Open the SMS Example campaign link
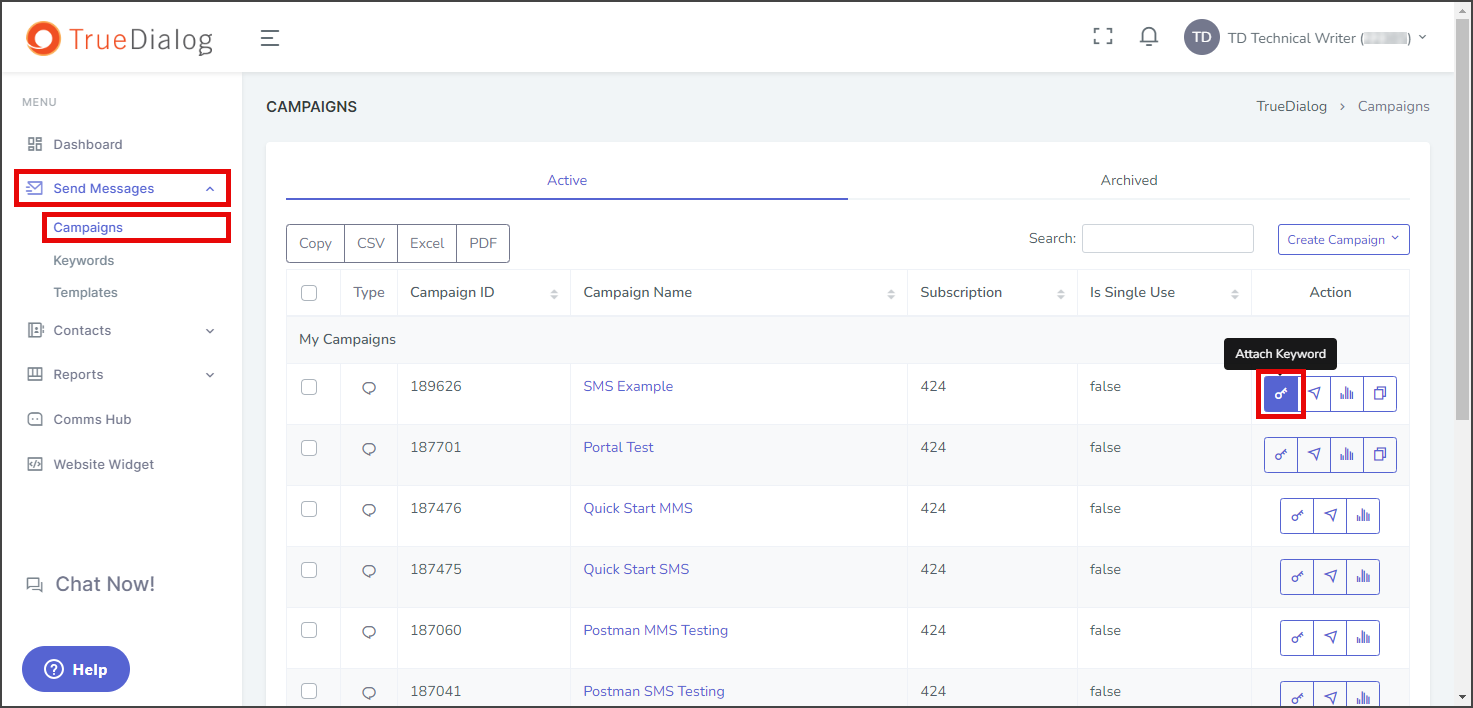Screen dimensions: 1473x708 coord(628,386)
